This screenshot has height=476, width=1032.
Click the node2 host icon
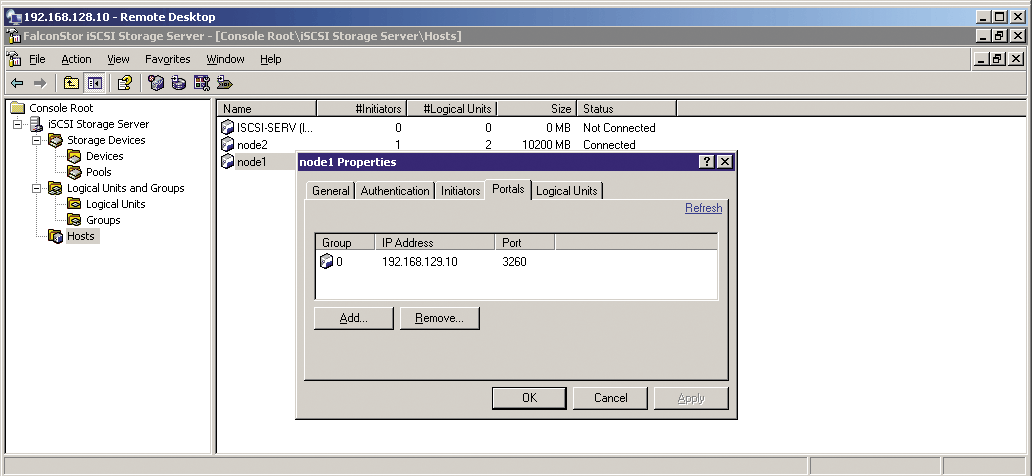click(x=227, y=144)
